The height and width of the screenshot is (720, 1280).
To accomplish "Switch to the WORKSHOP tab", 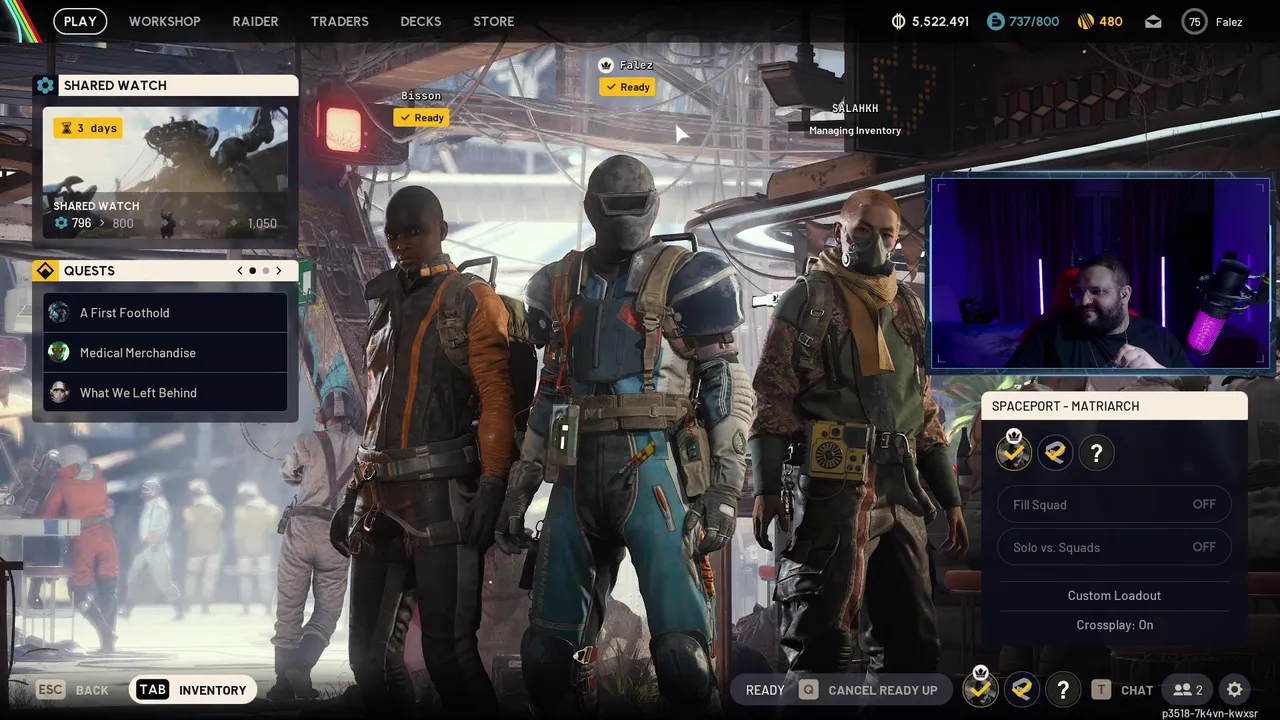I will click(164, 21).
